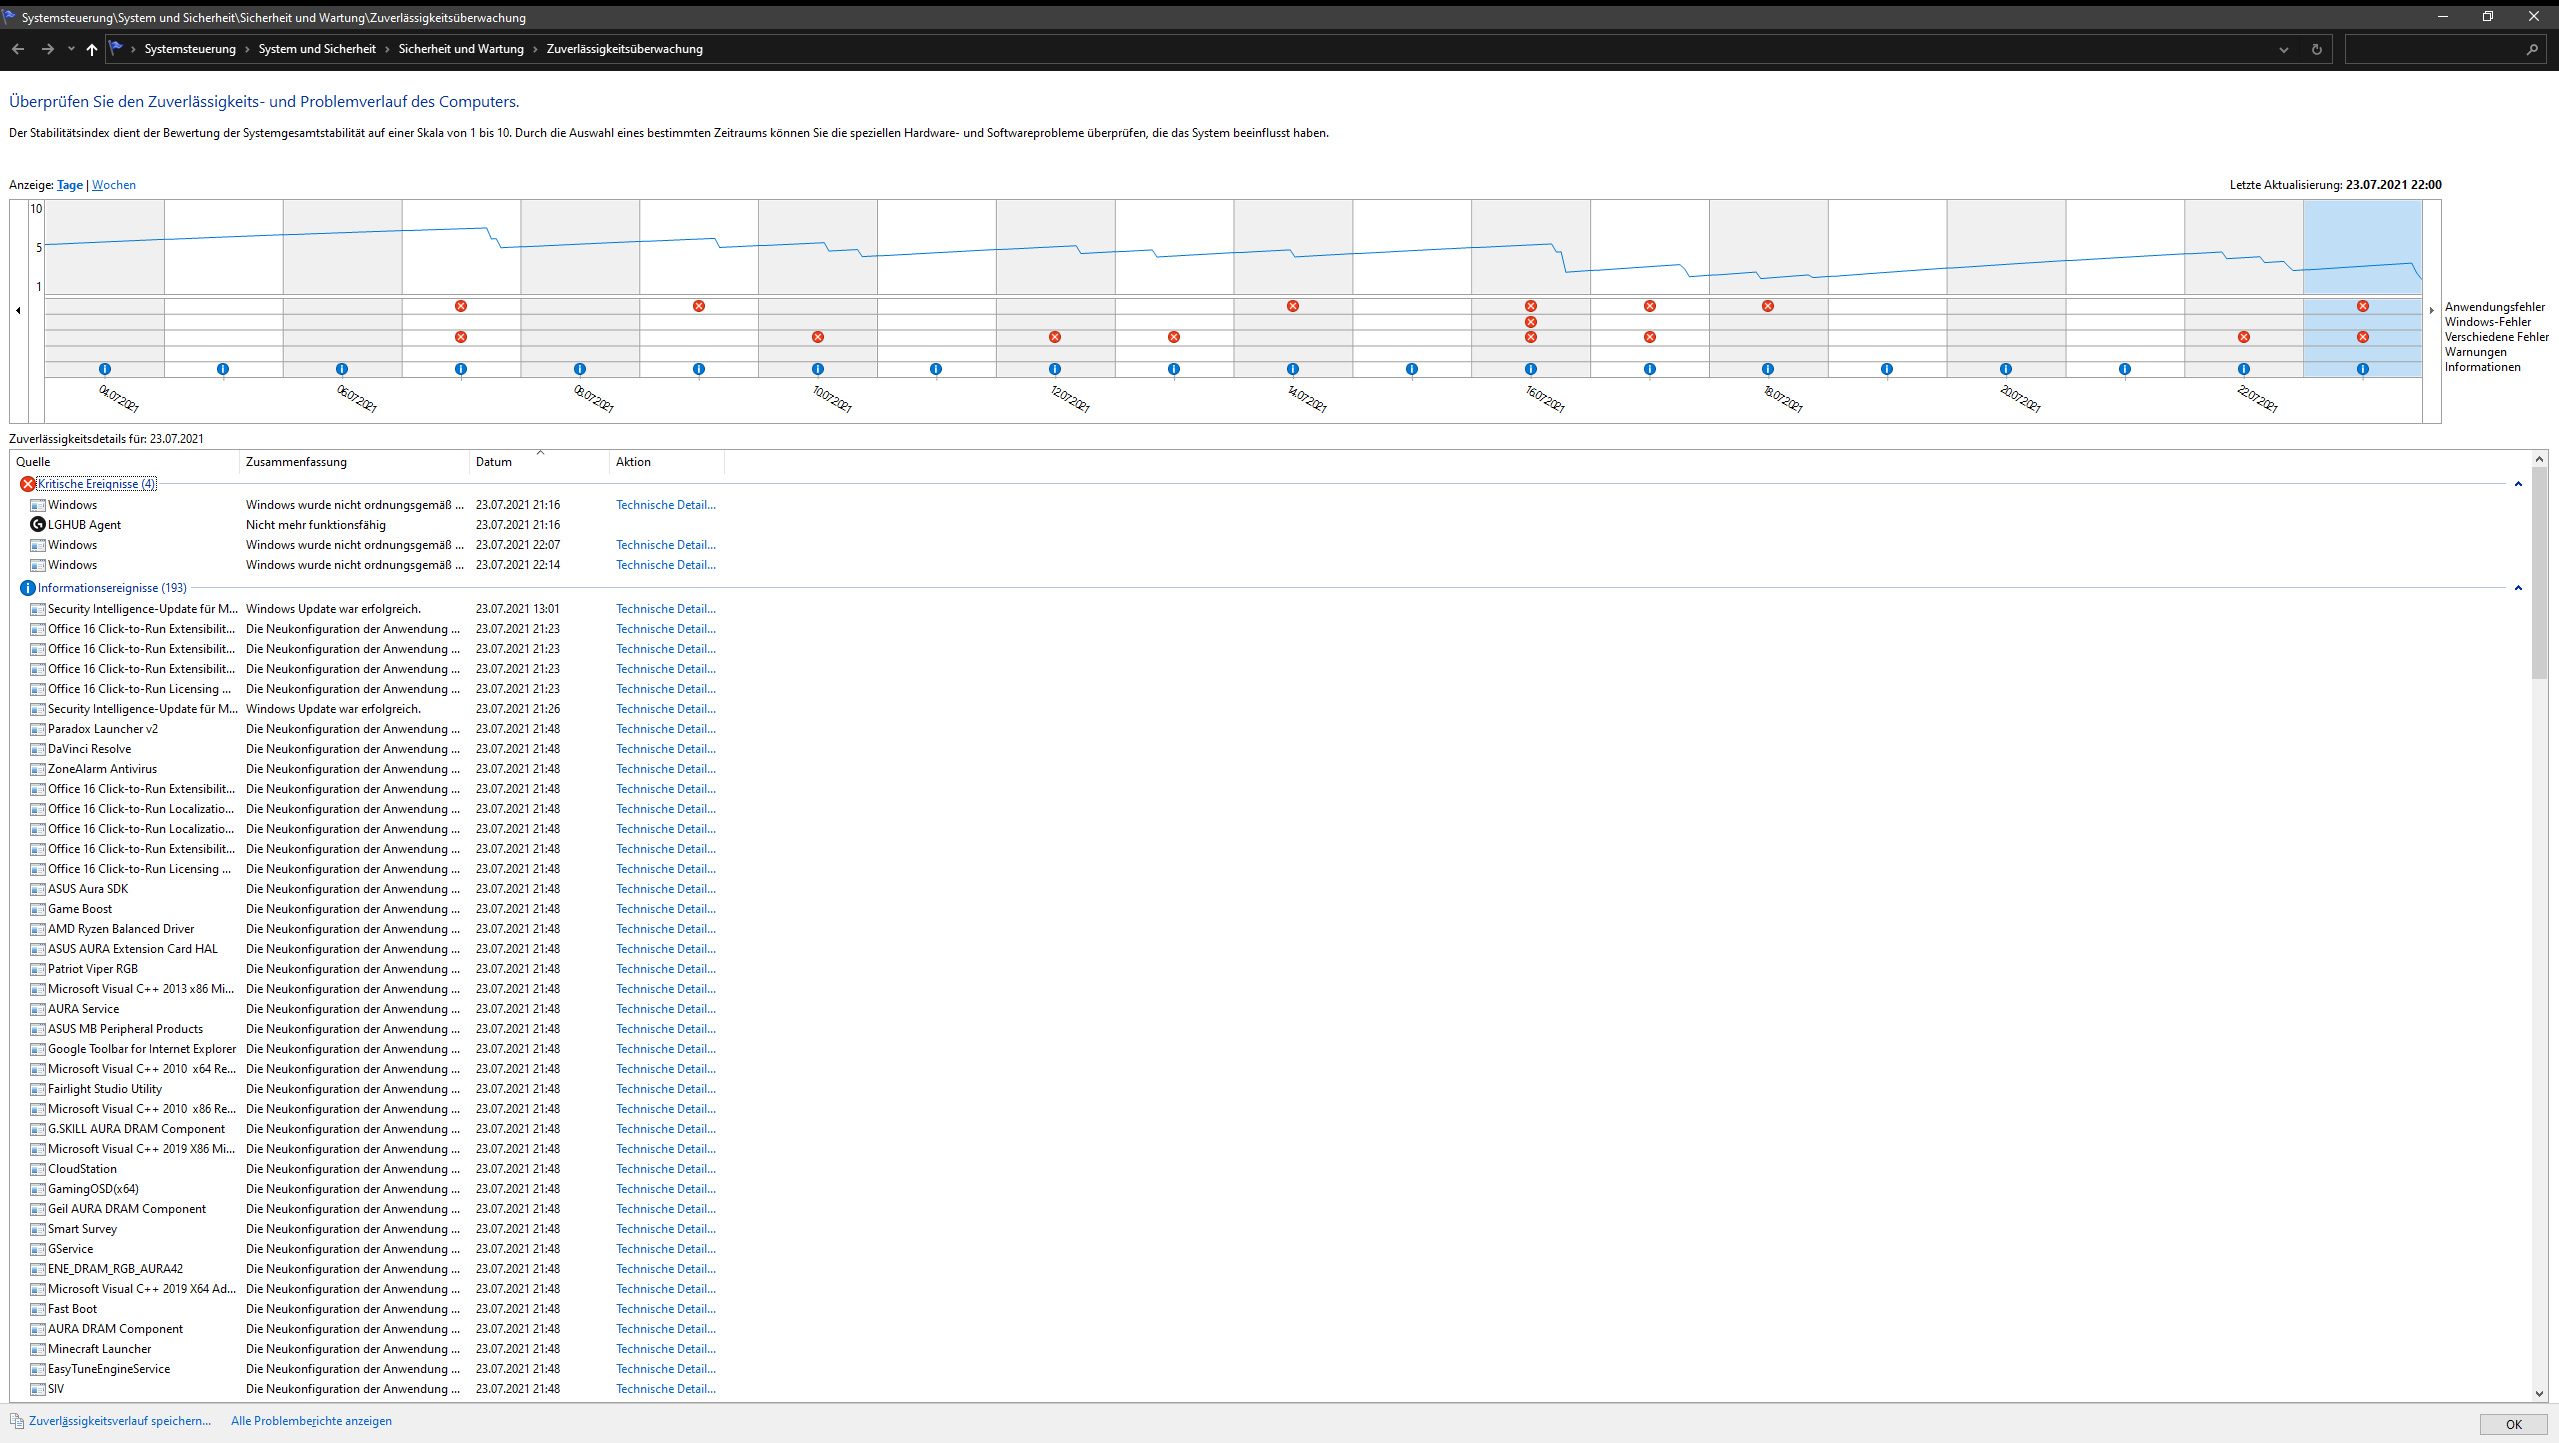2559x1443 pixels.
Task: Select the 23.07 application error marker
Action: 2362,306
